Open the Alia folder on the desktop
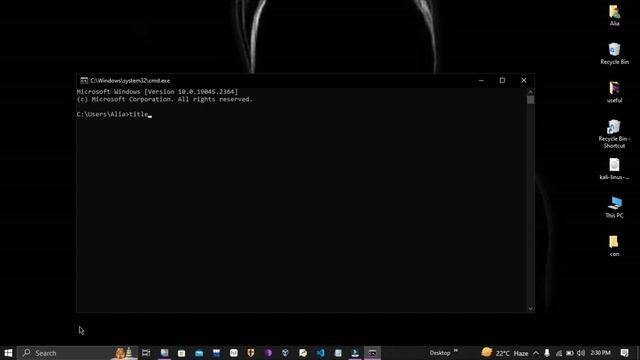Image resolution: width=640 pixels, height=360 pixels. pyautogui.click(x=614, y=16)
